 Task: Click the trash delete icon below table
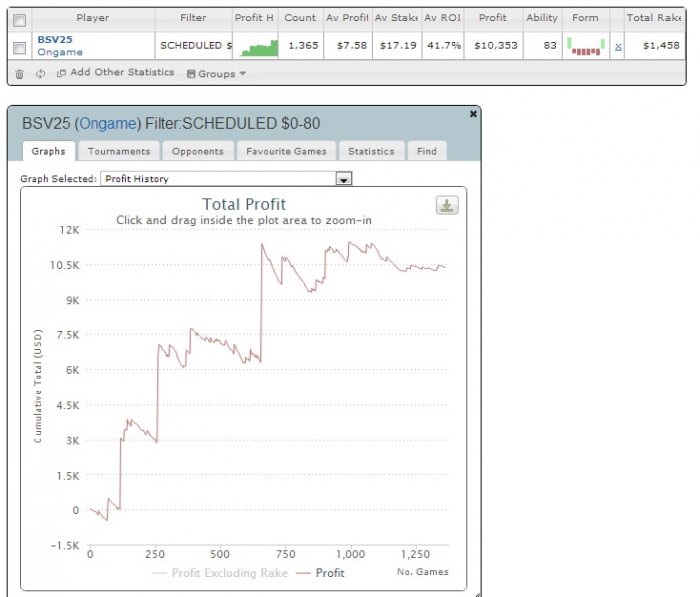(19, 74)
